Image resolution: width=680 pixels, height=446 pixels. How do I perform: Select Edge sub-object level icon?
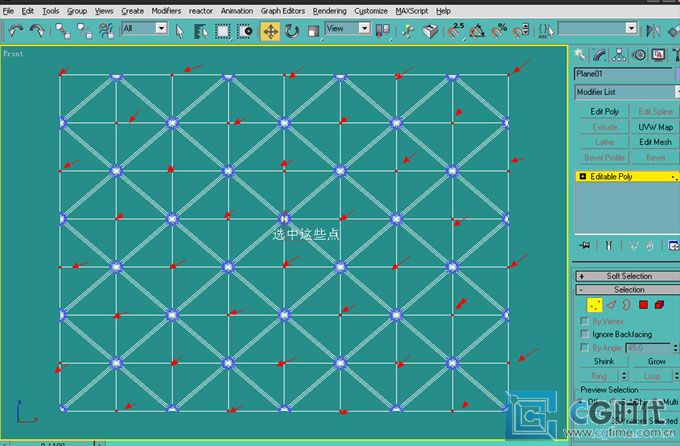(611, 305)
